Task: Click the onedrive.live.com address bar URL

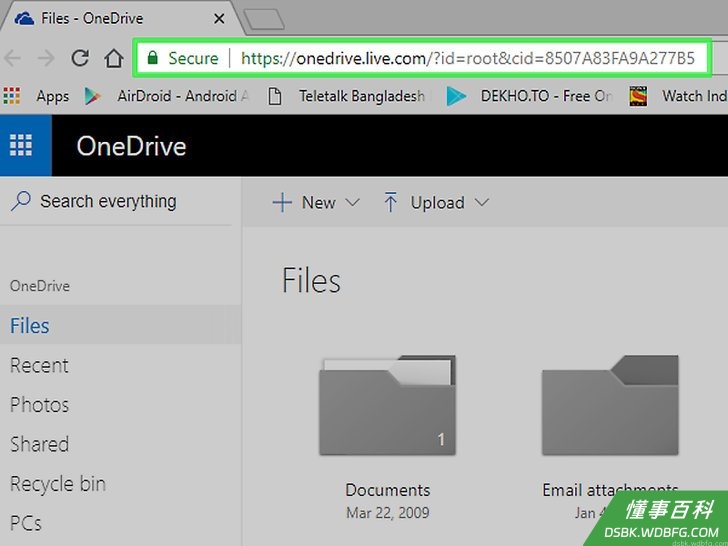Action: click(468, 58)
